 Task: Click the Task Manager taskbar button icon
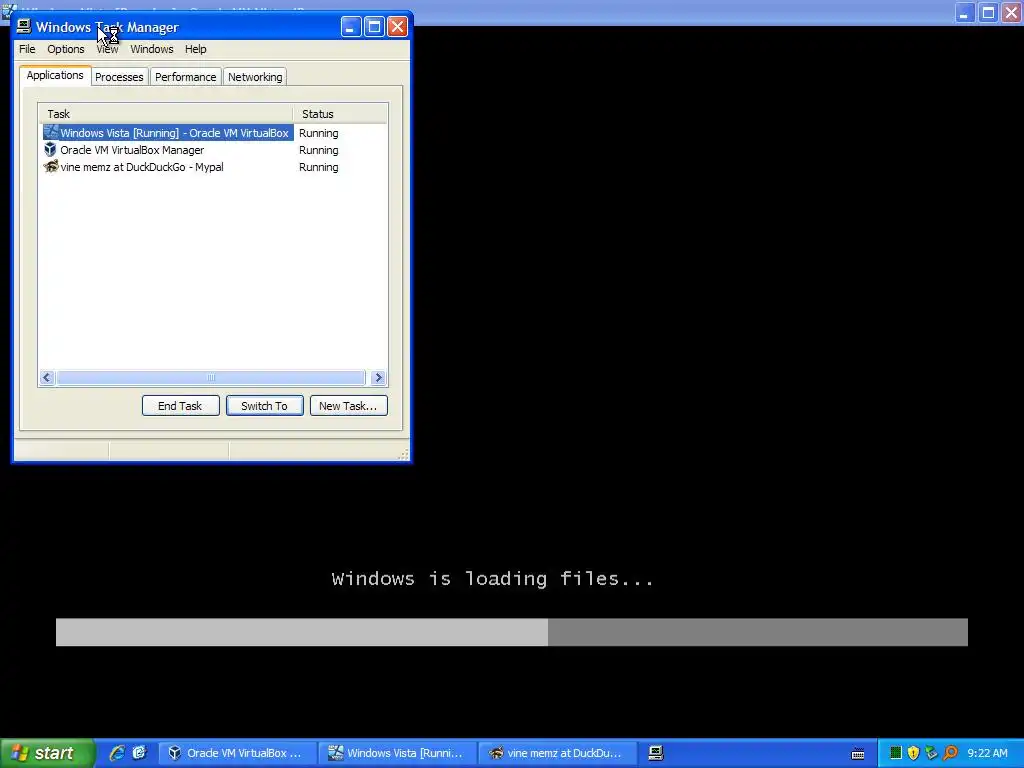pos(656,753)
